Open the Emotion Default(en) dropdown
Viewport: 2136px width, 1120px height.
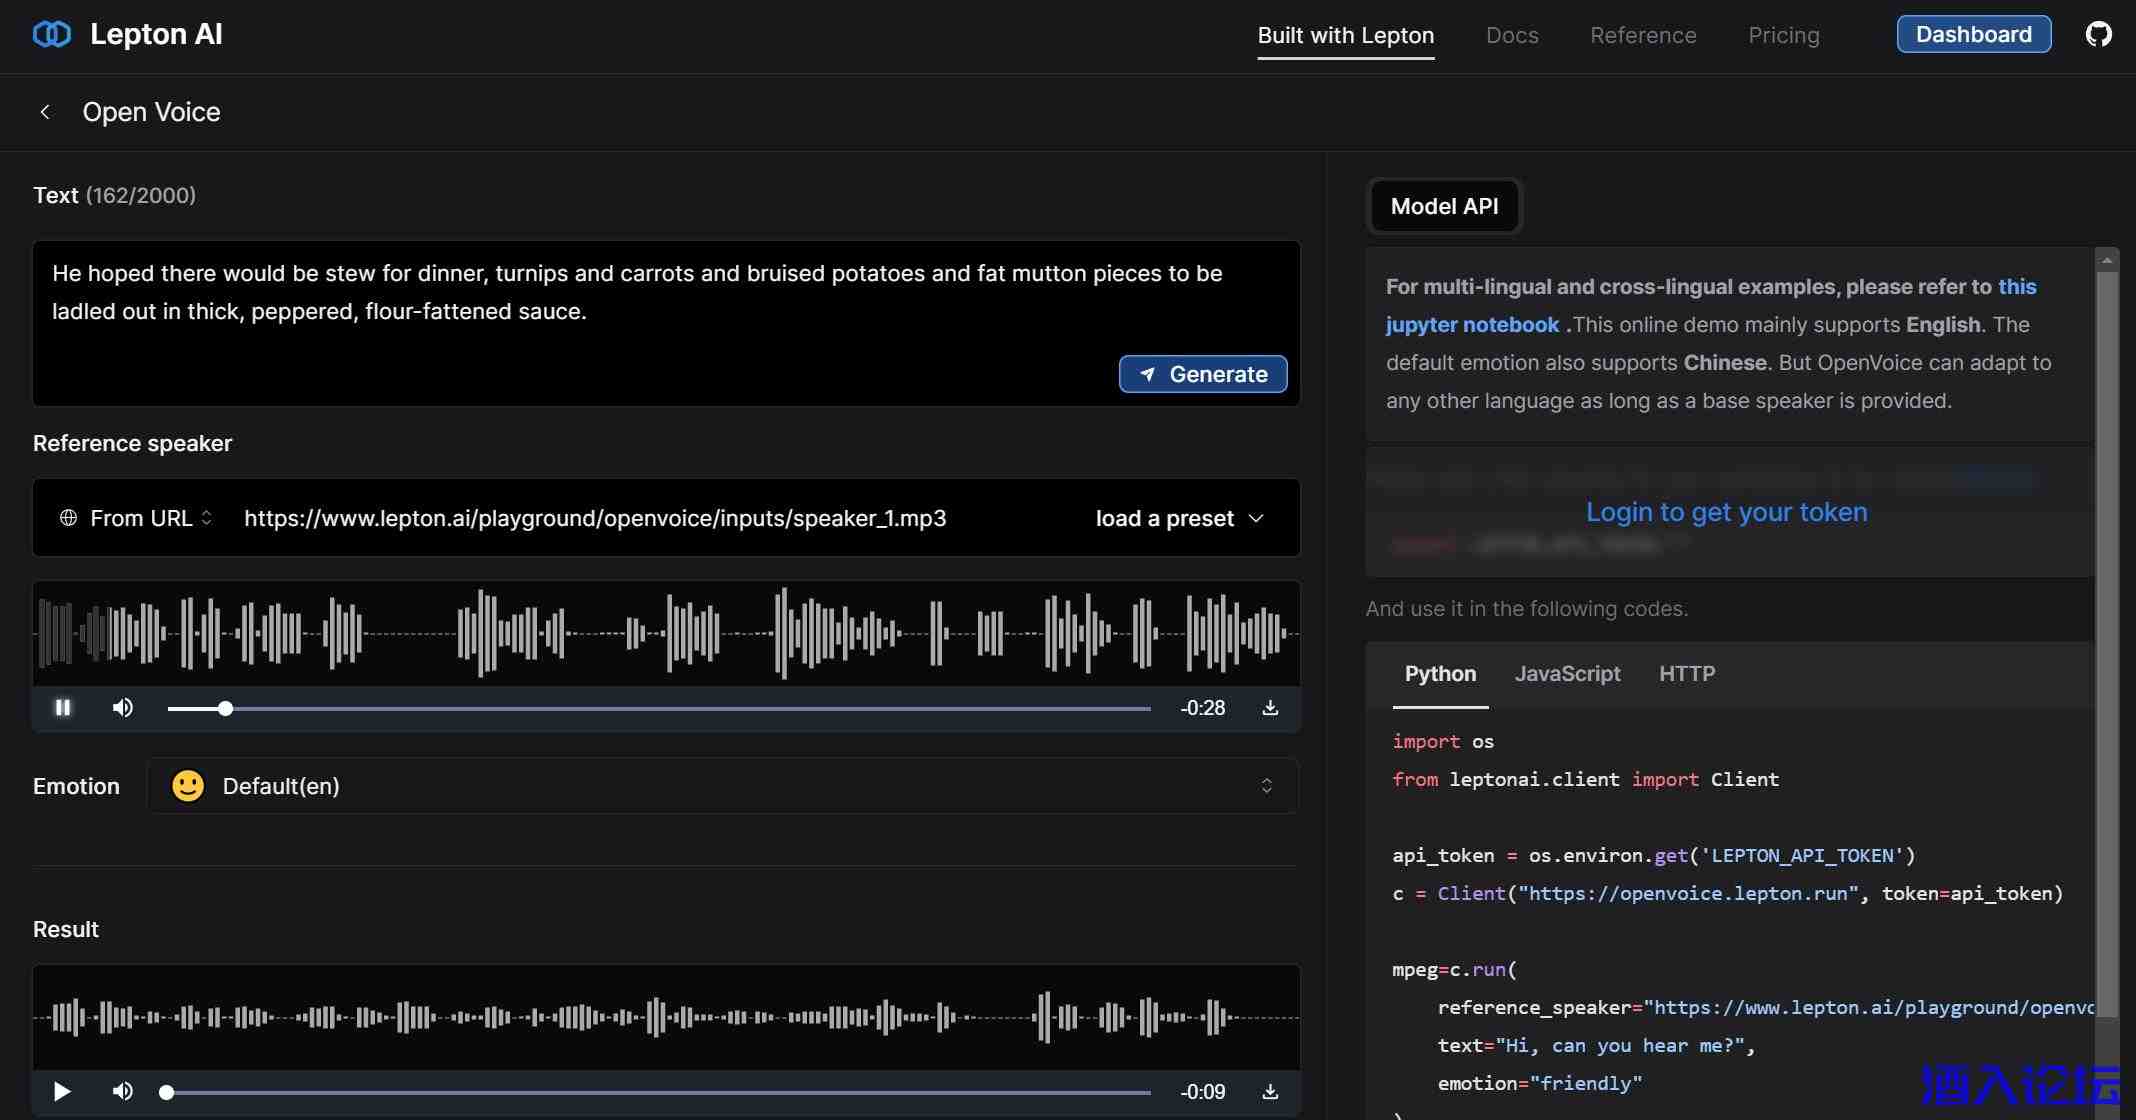point(722,786)
